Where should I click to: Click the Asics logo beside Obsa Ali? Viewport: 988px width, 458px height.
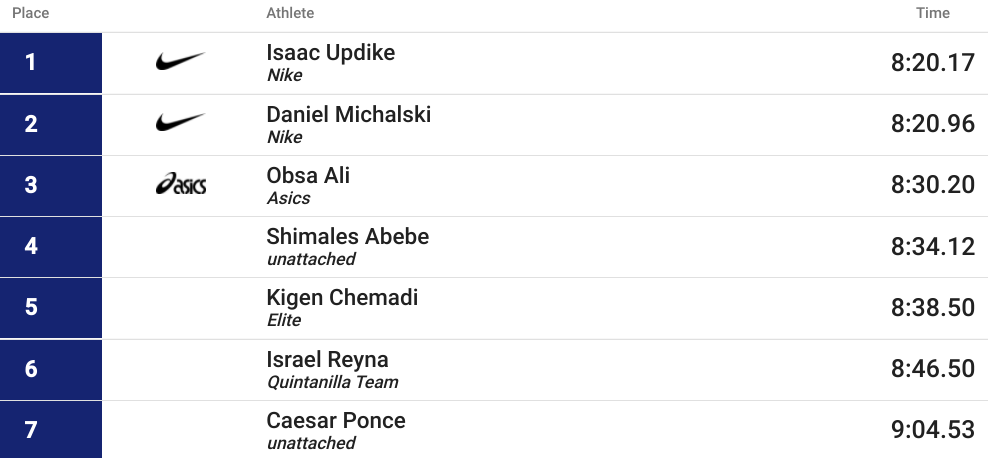[x=181, y=184]
